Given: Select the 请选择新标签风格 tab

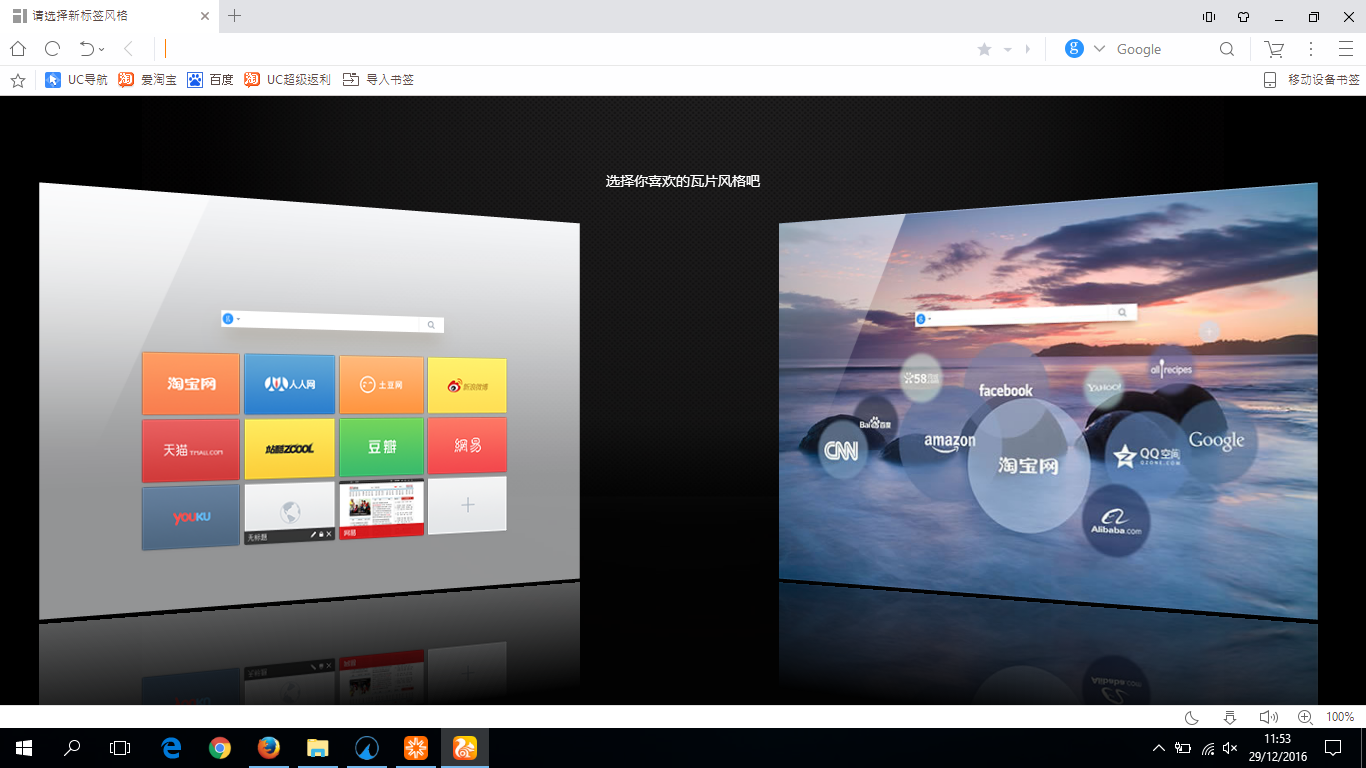Looking at the screenshot, I should [x=109, y=16].
